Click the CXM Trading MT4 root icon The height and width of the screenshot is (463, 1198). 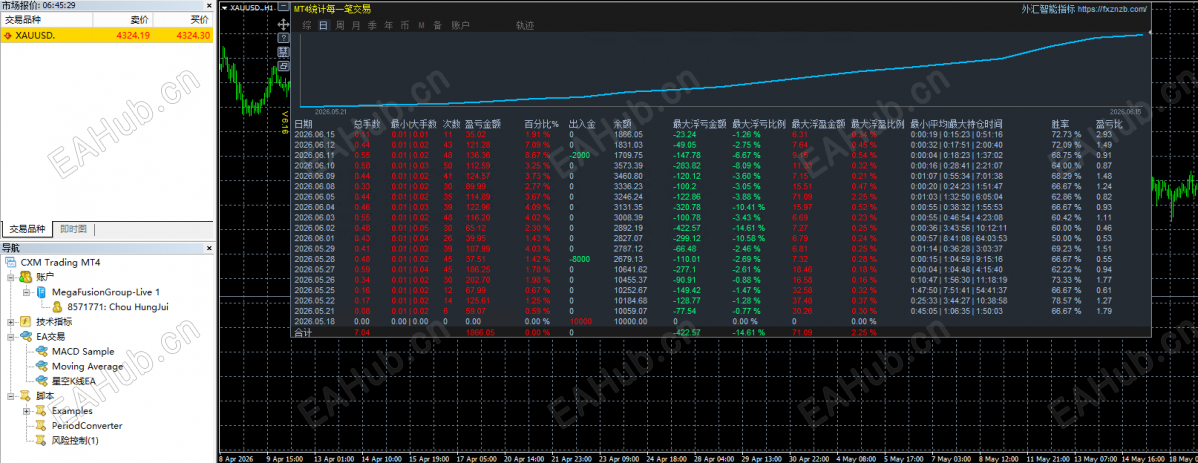[11, 262]
